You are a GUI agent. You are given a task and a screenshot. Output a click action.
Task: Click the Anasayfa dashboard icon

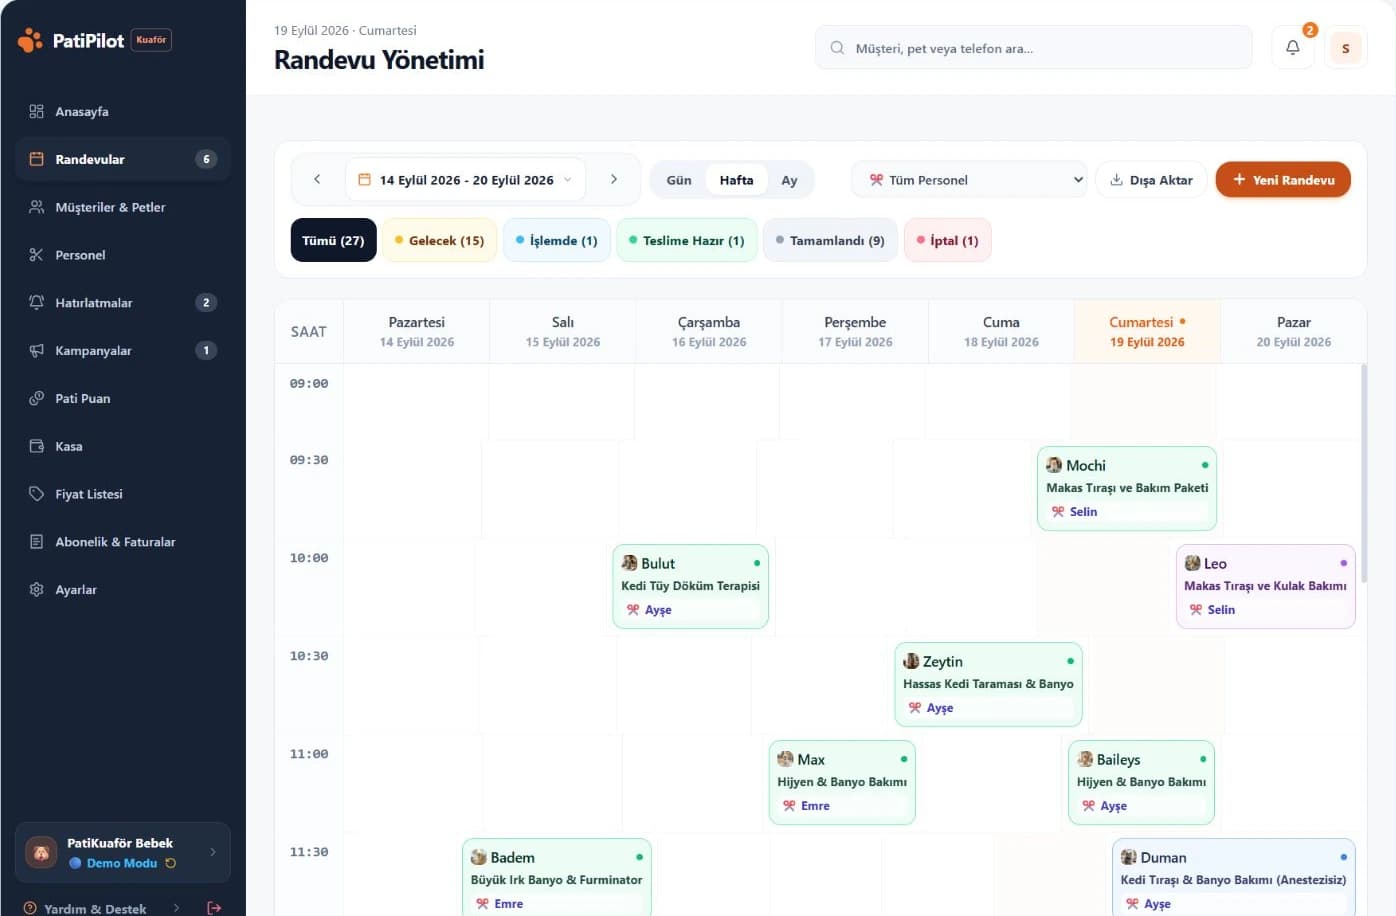point(36,111)
